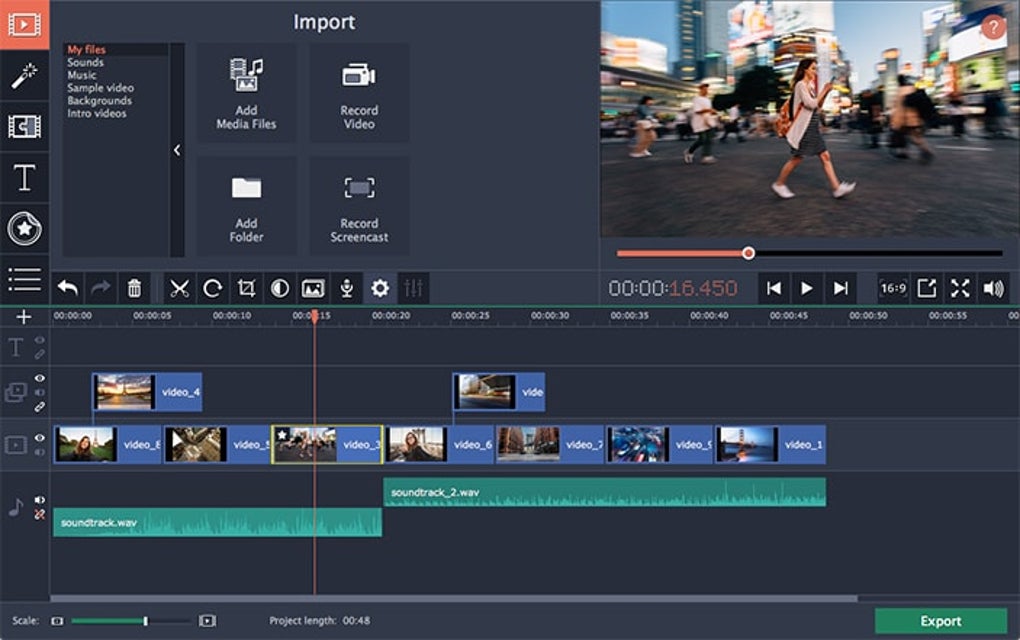Click Add Media Files
1020x640 pixels.
246,93
